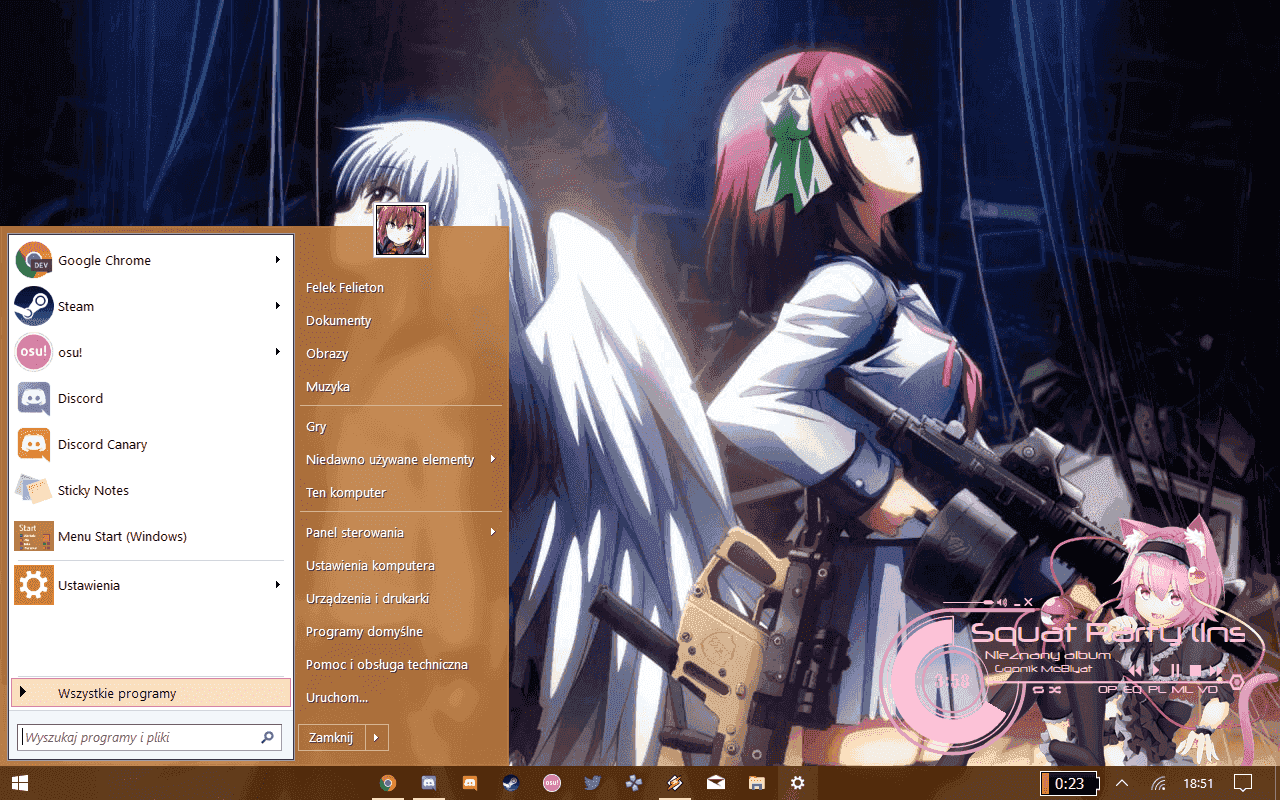Open osu! from the taskbar

551,783
